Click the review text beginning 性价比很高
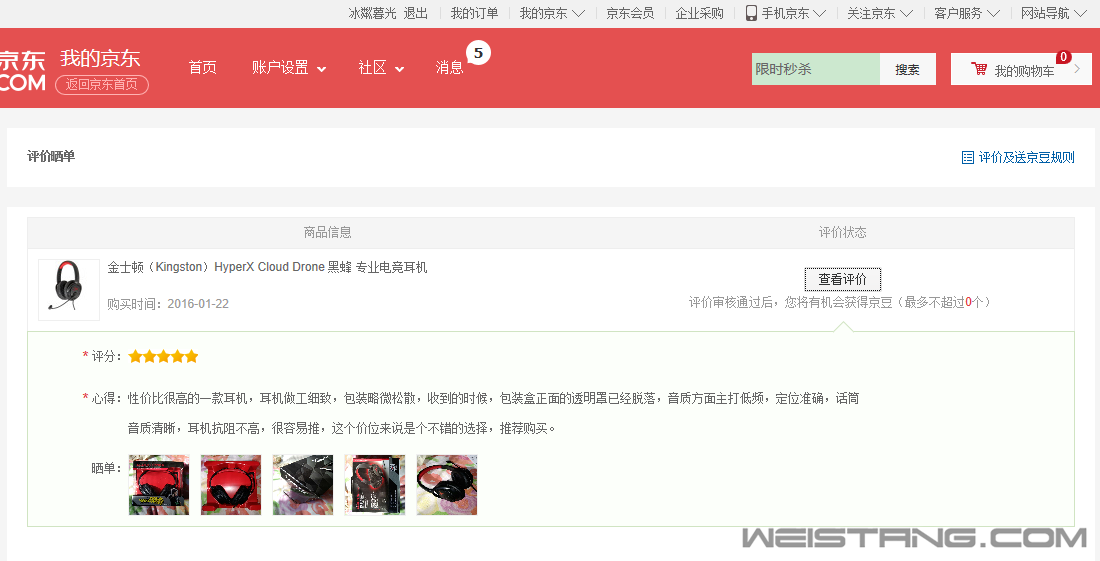The width and height of the screenshot is (1100, 561). pos(493,398)
